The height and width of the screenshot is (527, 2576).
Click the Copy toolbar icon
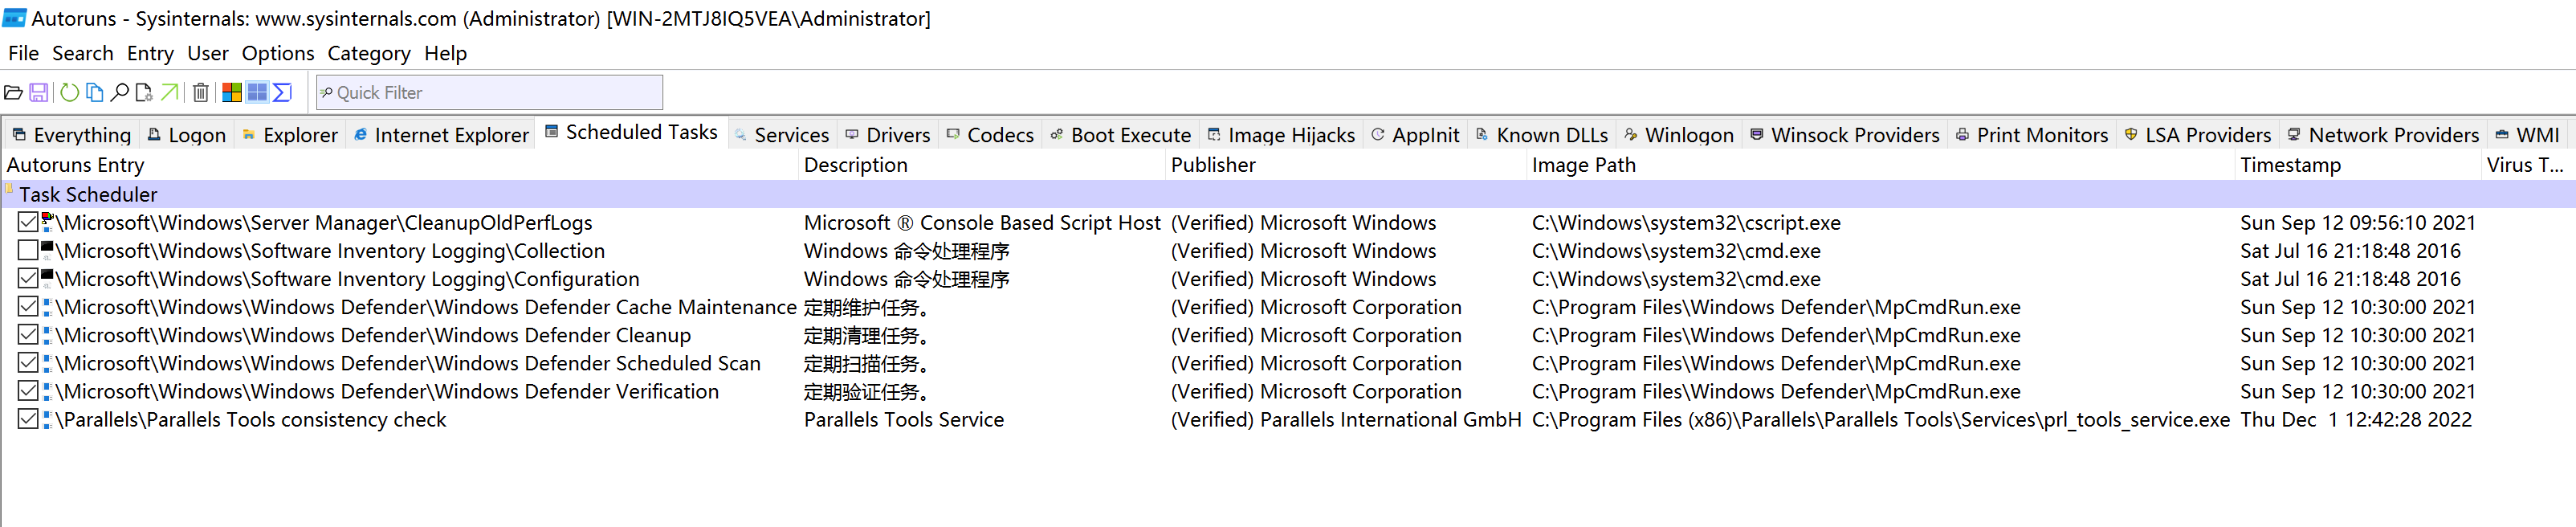click(94, 93)
